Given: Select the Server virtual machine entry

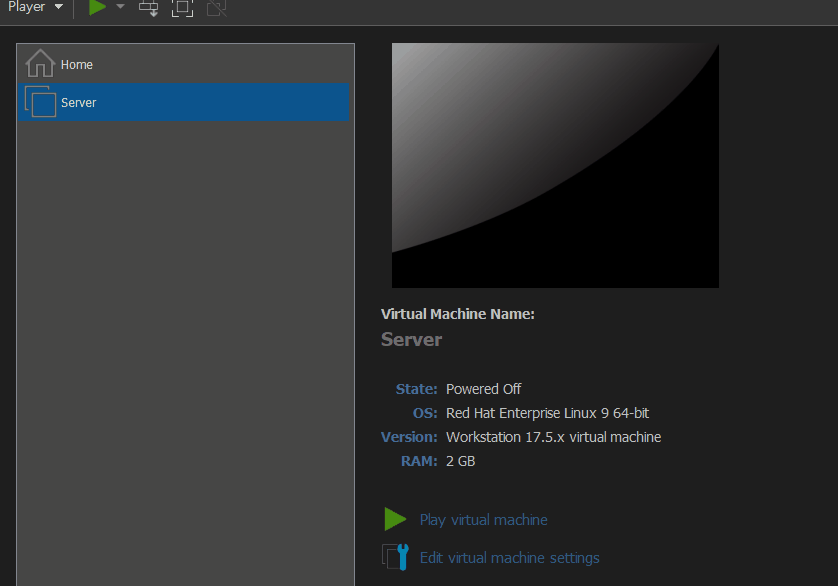Looking at the screenshot, I should [x=183, y=102].
